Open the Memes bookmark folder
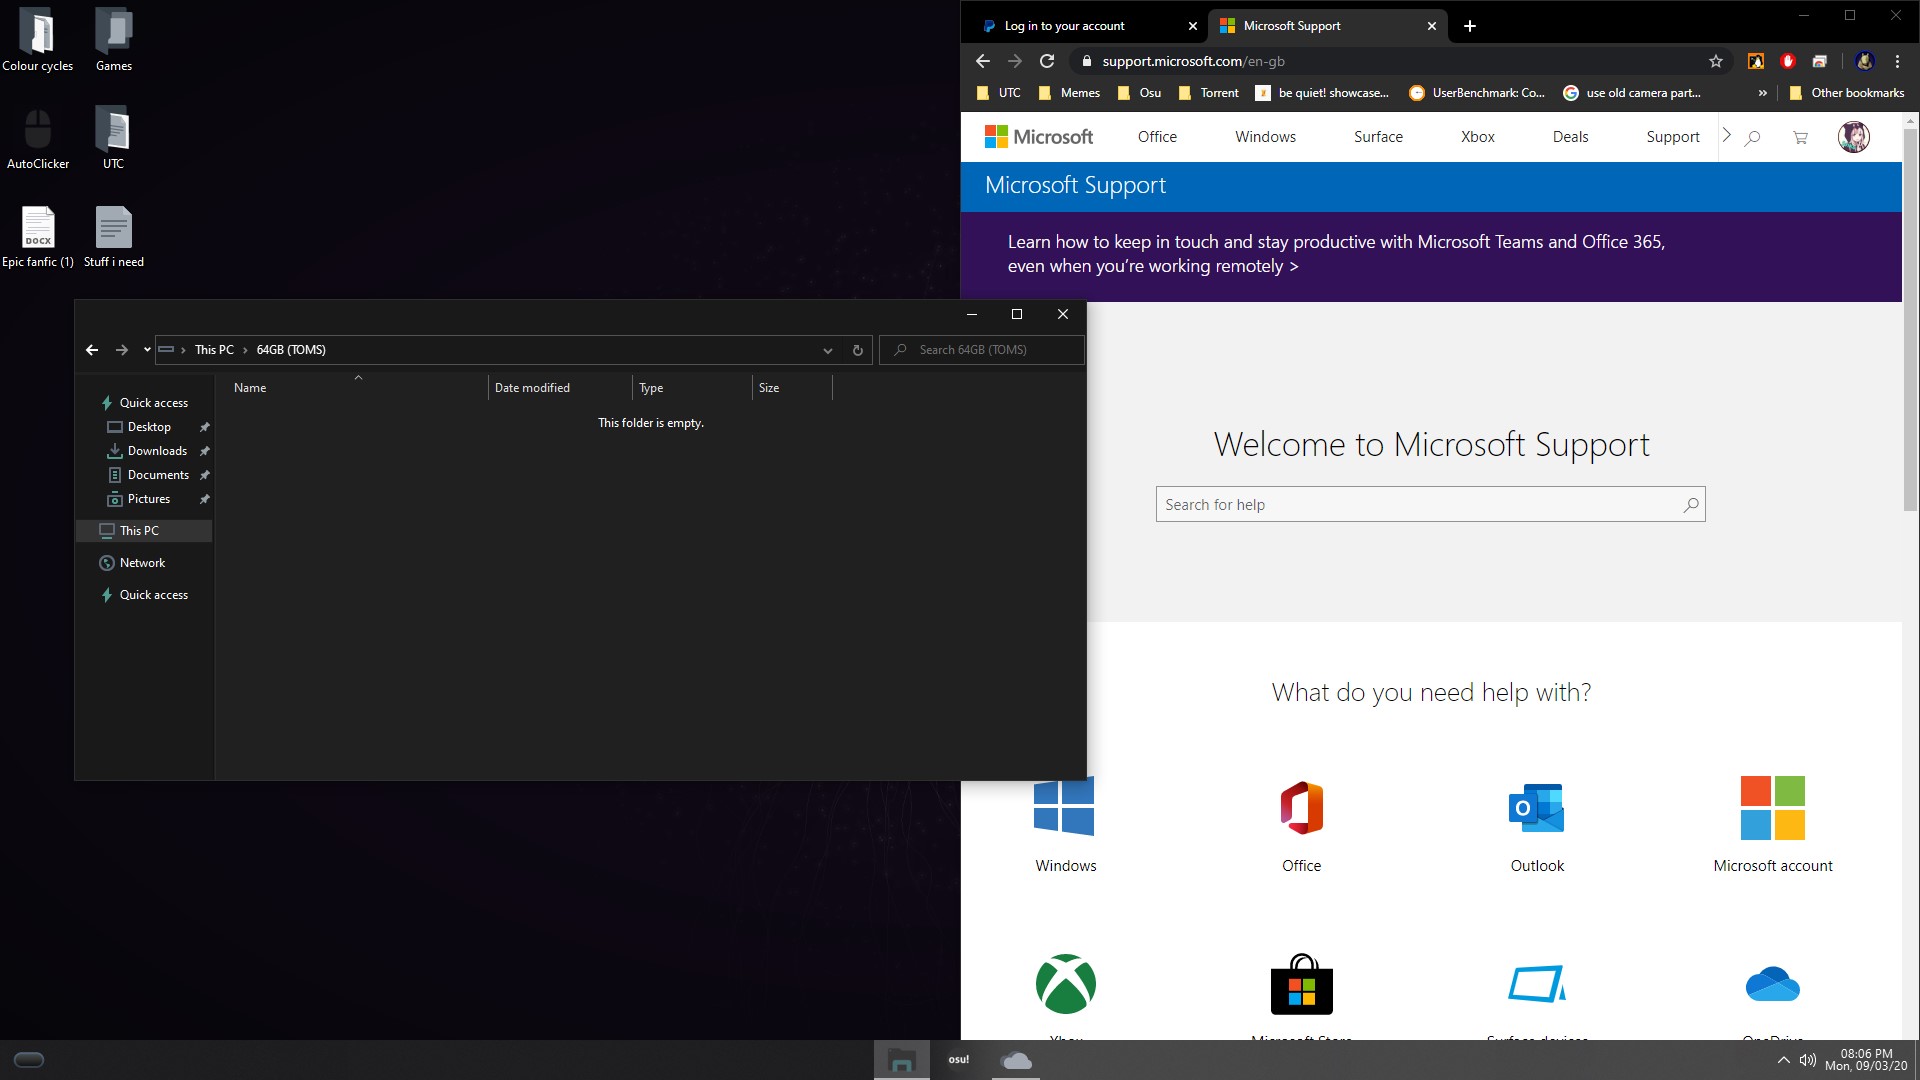The width and height of the screenshot is (1920, 1080). 1069,93
